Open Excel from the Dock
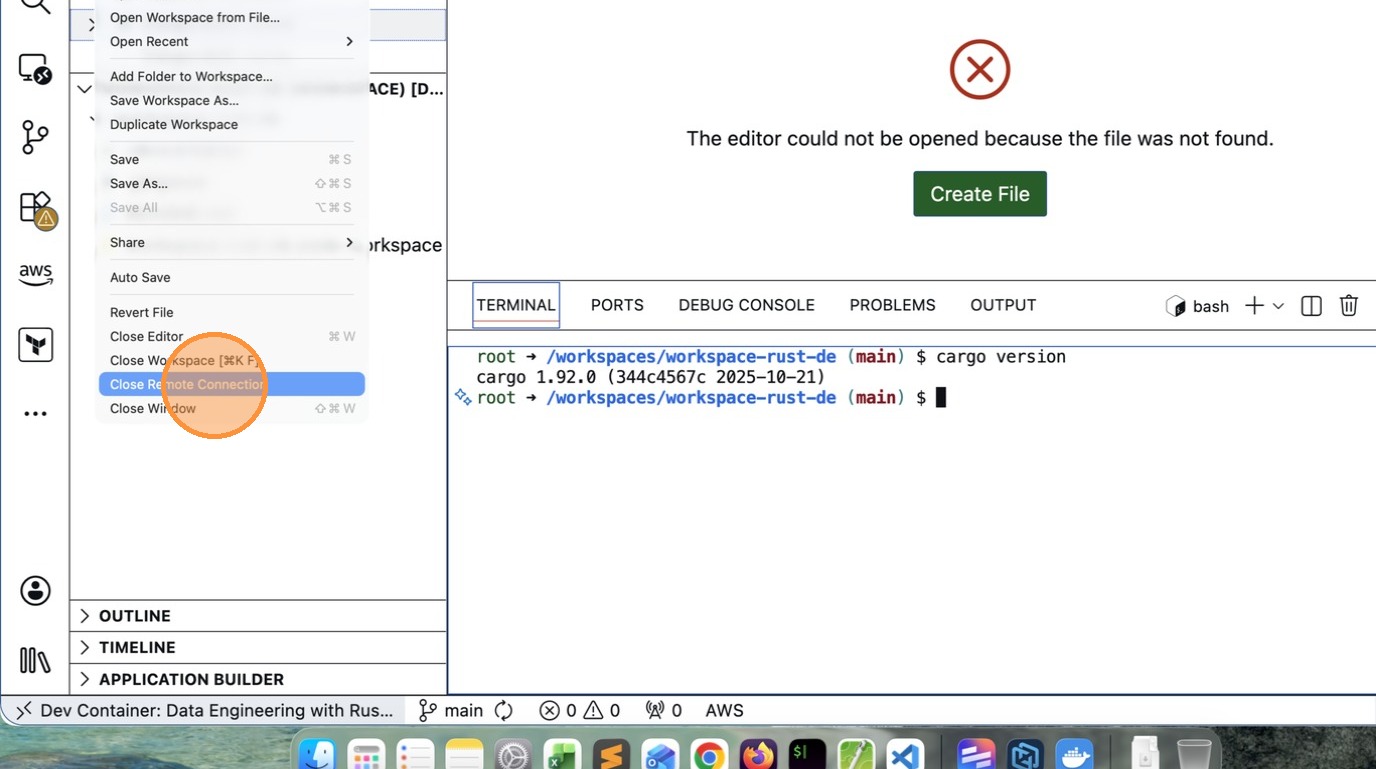 point(562,755)
